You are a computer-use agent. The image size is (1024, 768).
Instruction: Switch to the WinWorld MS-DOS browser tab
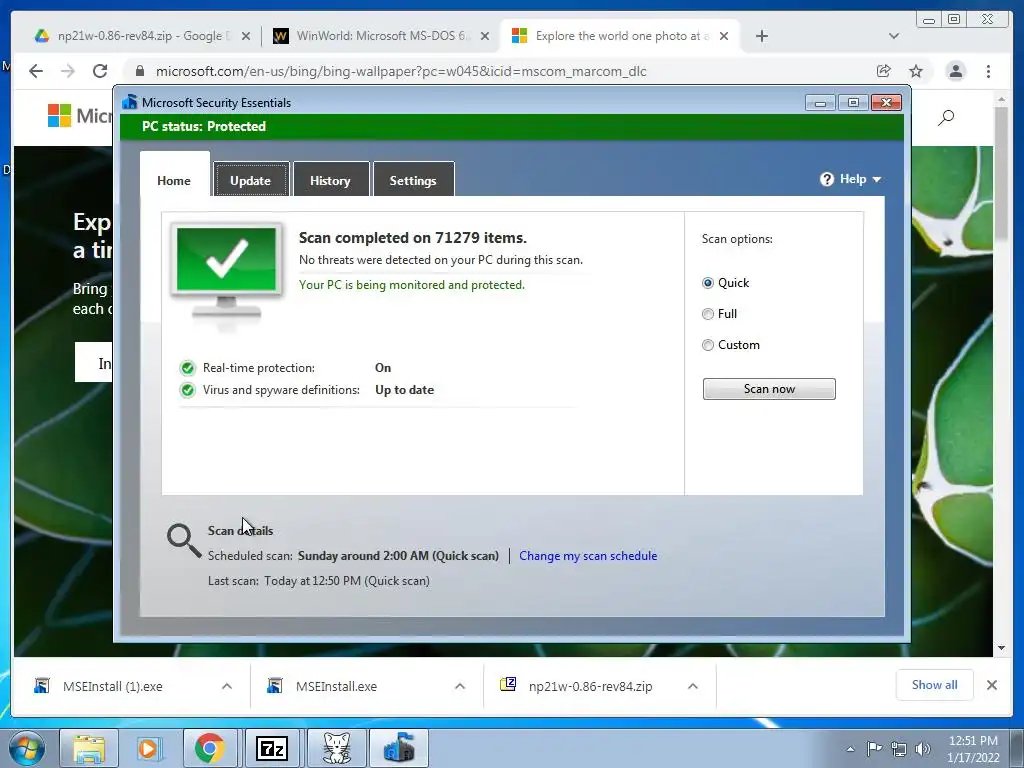[x=381, y=36]
